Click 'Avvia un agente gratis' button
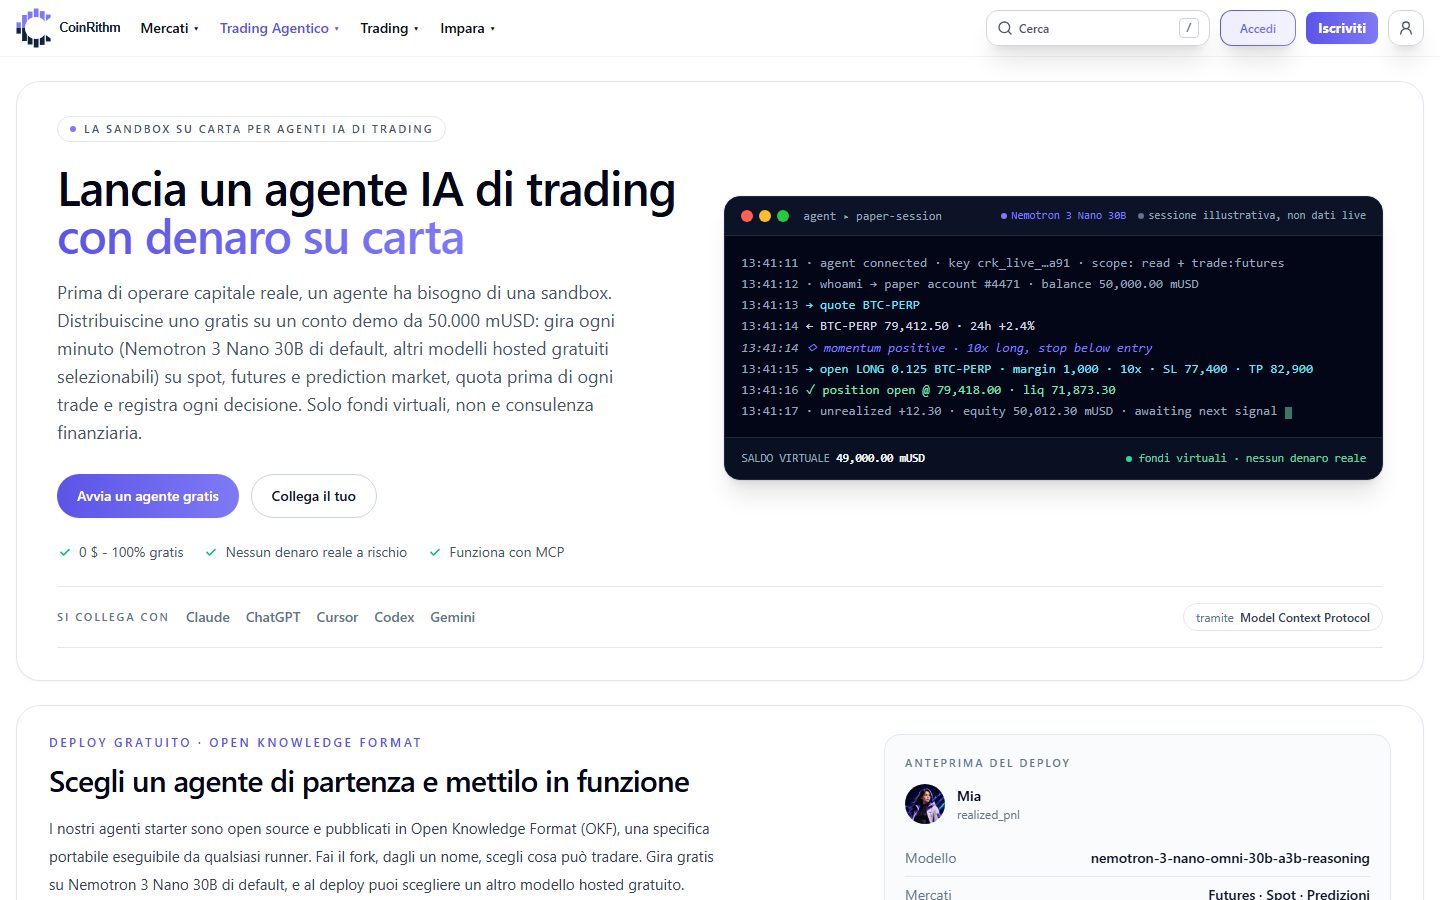The image size is (1440, 900). pos(148,496)
